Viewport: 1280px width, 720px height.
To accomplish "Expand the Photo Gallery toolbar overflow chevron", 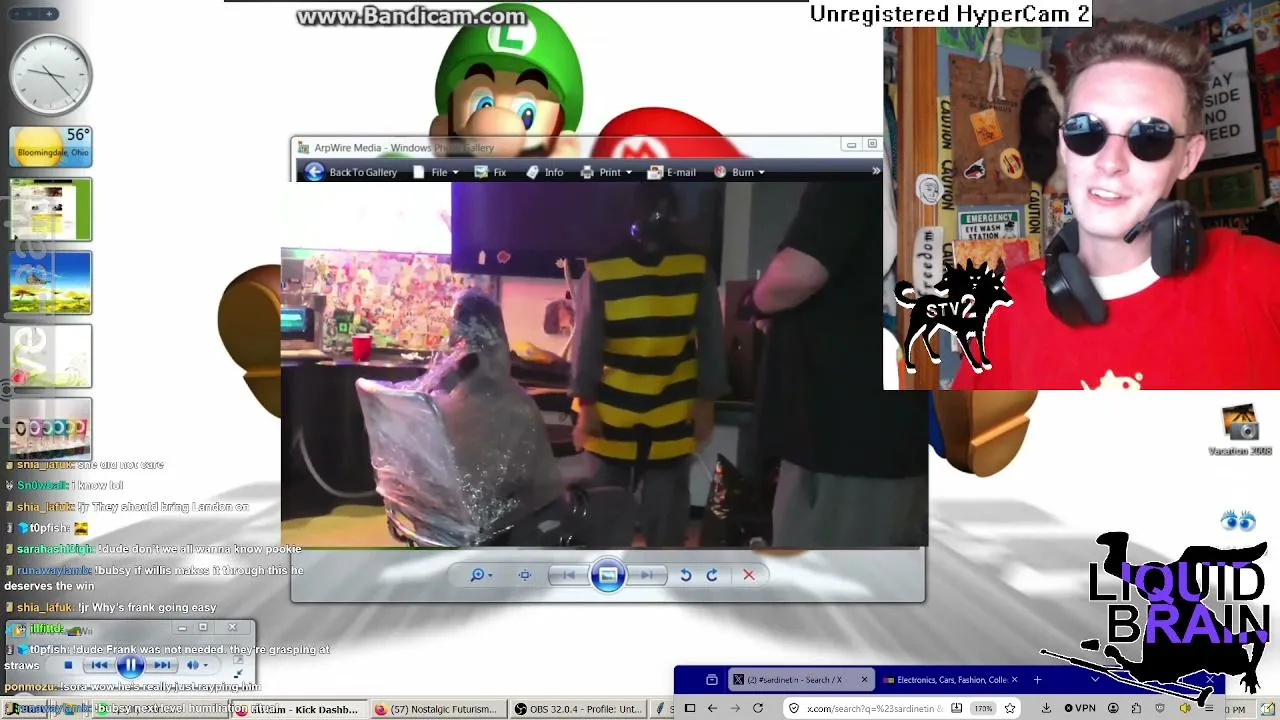I will pos(876,172).
